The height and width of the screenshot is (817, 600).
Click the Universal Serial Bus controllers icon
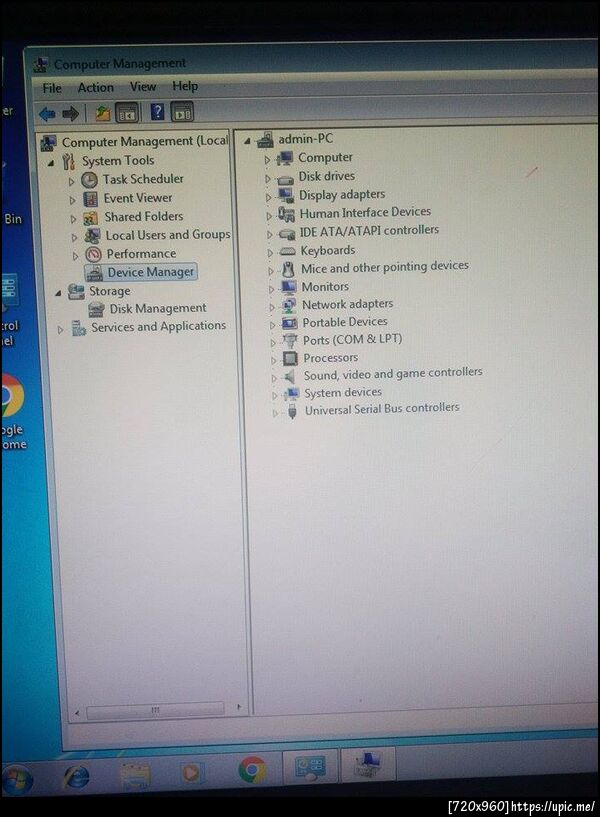point(292,411)
